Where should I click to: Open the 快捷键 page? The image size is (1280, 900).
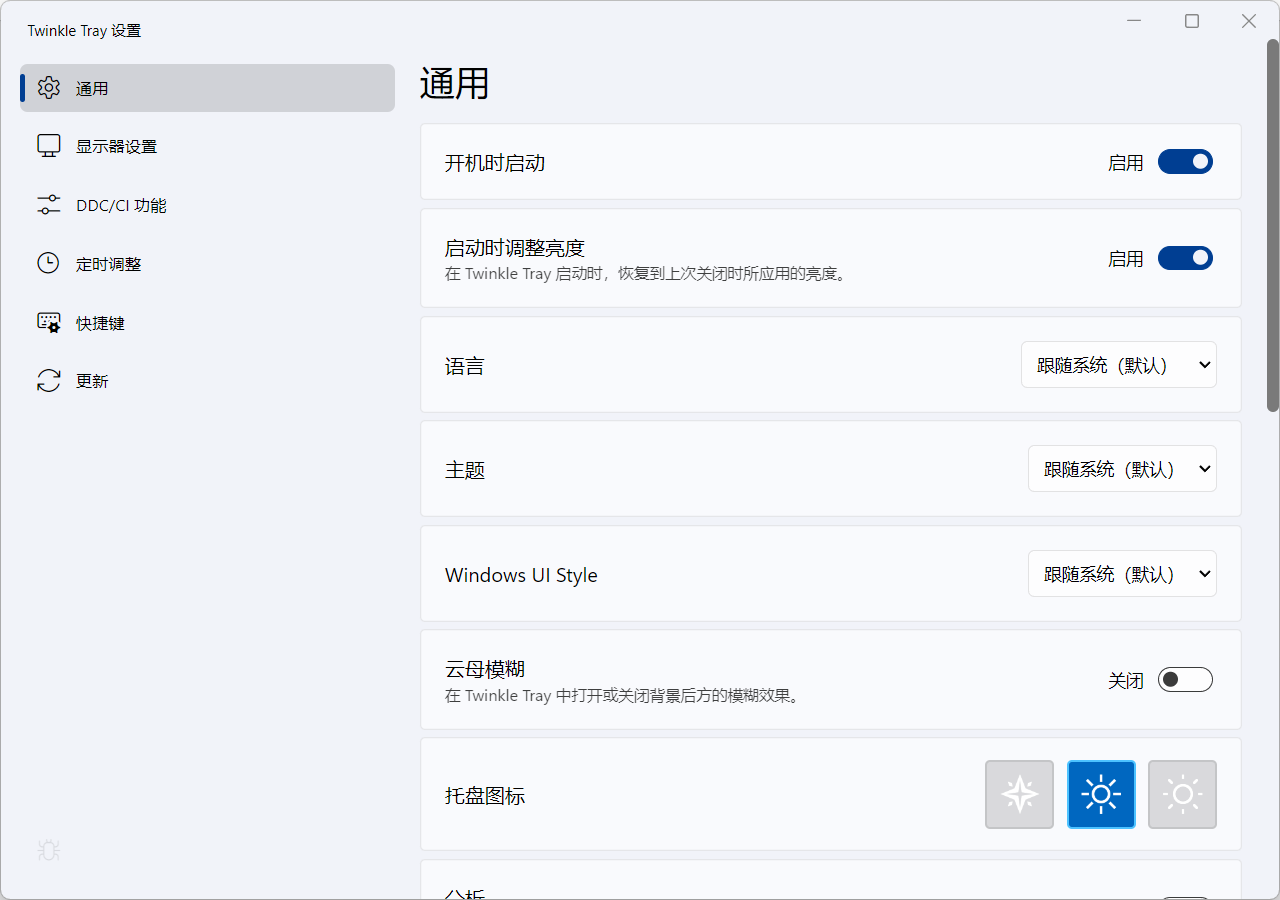point(208,323)
